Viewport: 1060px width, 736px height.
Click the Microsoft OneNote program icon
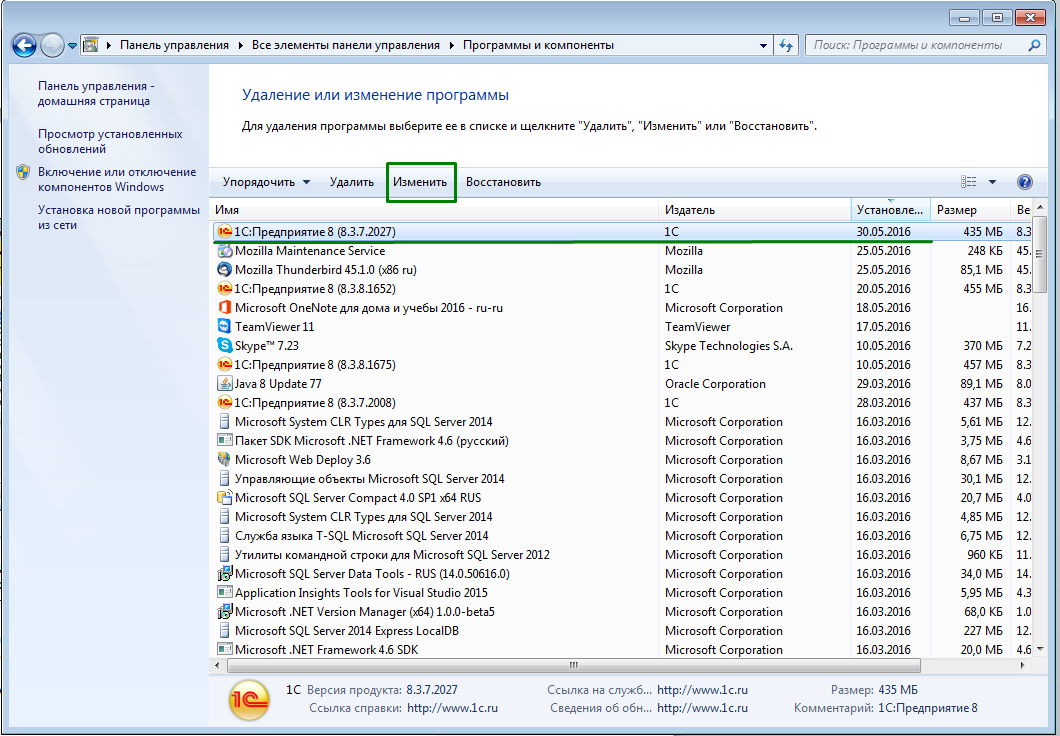pos(224,308)
